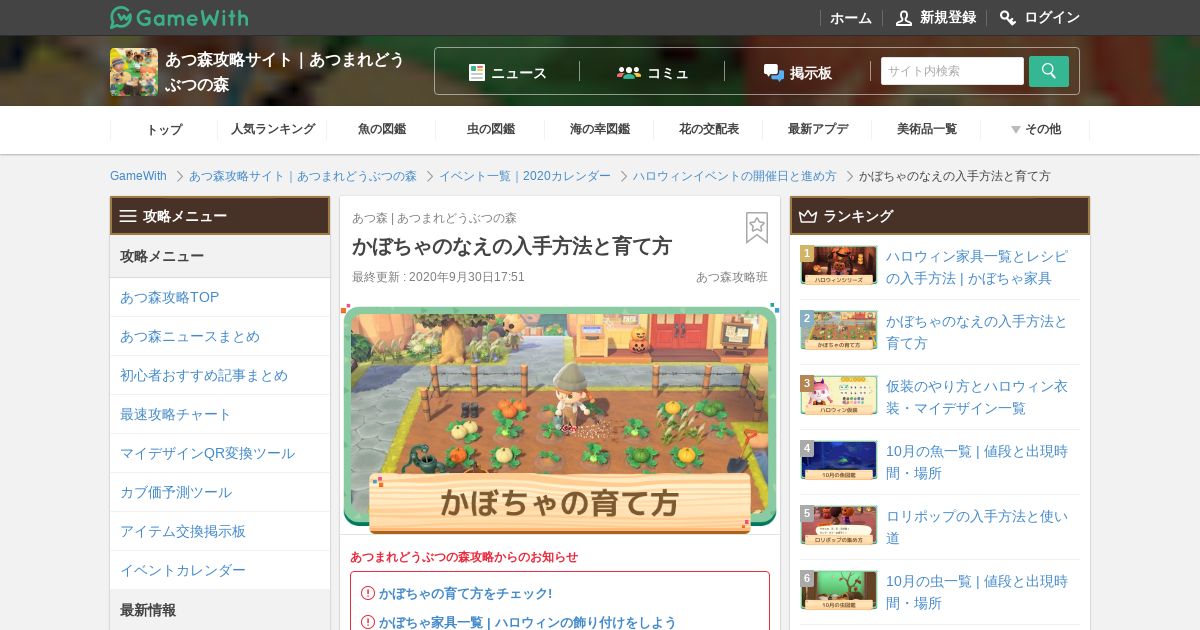
Task: Click the alert icon beside かぼちゃの育て方をチェック
Action: click(x=367, y=593)
